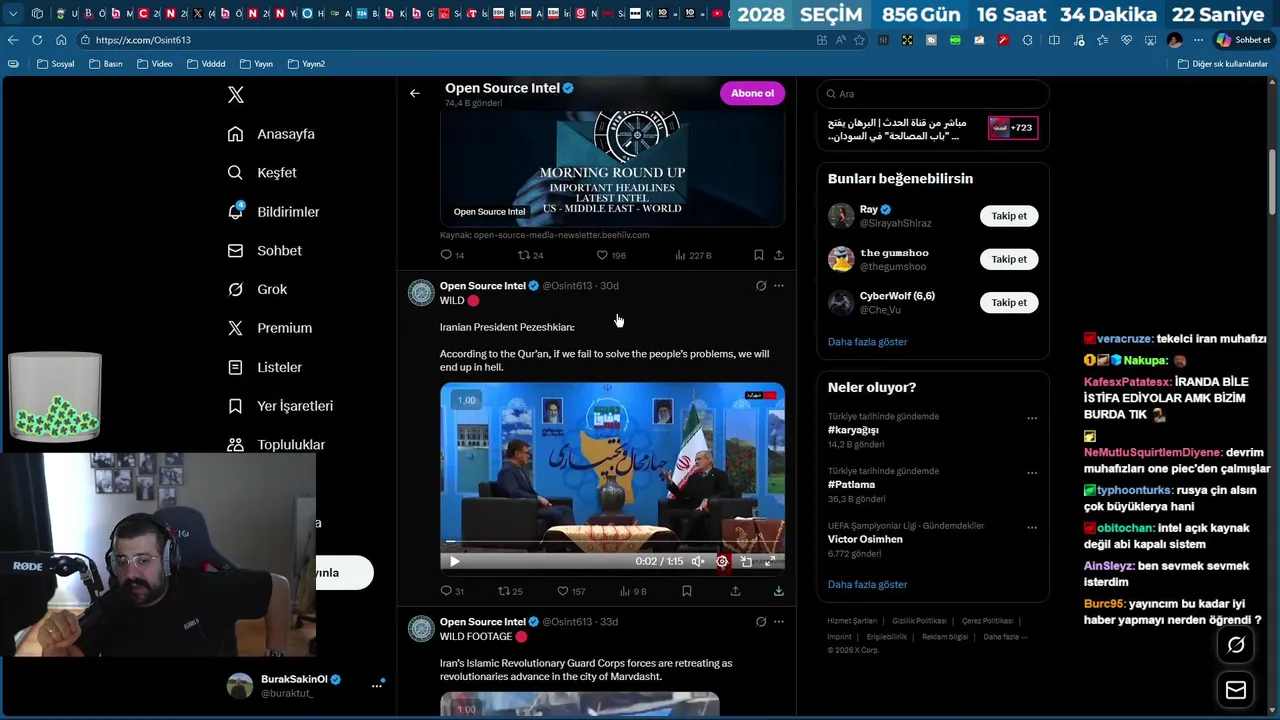Show more trends under Neler oluyor
1280x720 pixels.
coord(867,585)
